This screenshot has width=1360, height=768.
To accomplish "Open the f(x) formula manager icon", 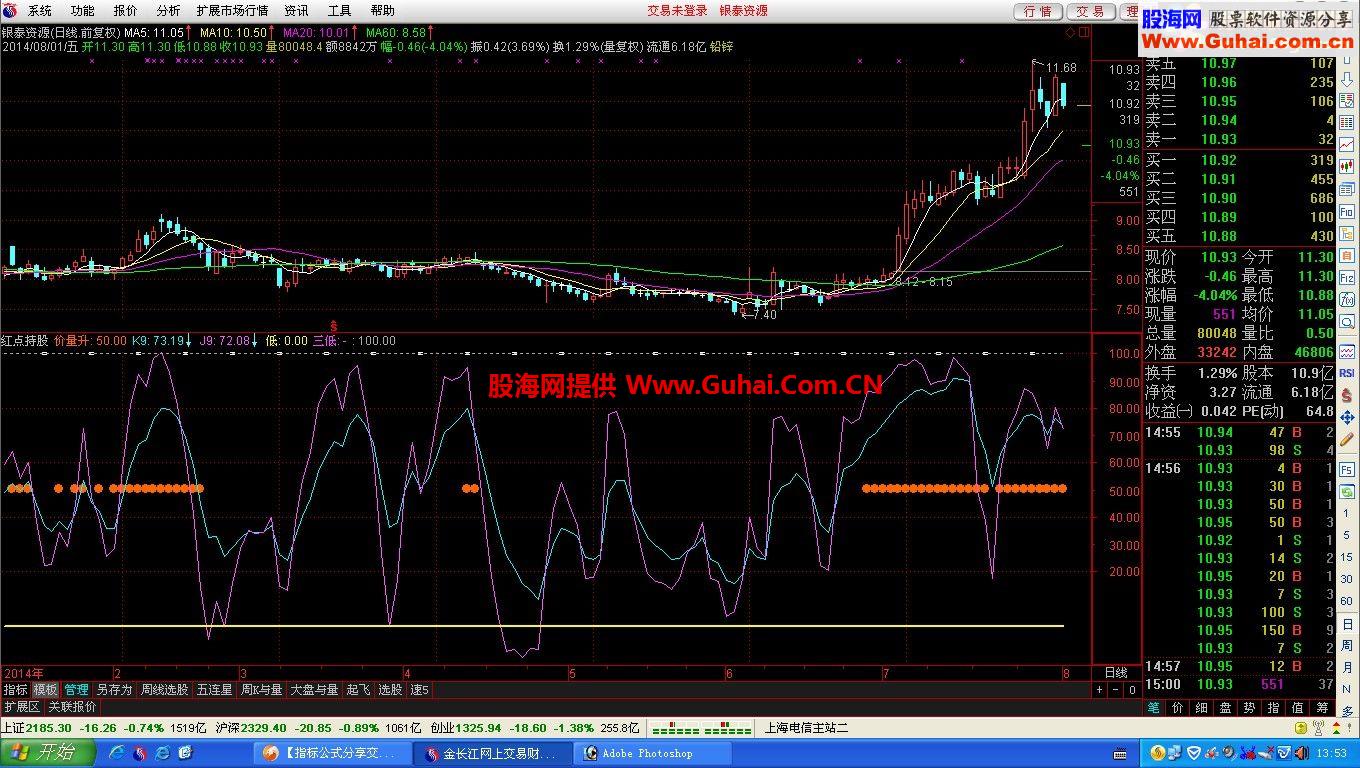I will click(1347, 298).
